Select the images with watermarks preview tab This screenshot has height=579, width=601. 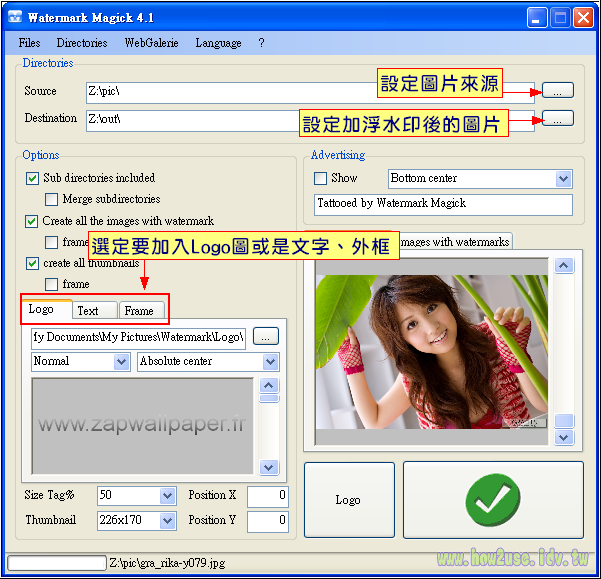point(455,242)
